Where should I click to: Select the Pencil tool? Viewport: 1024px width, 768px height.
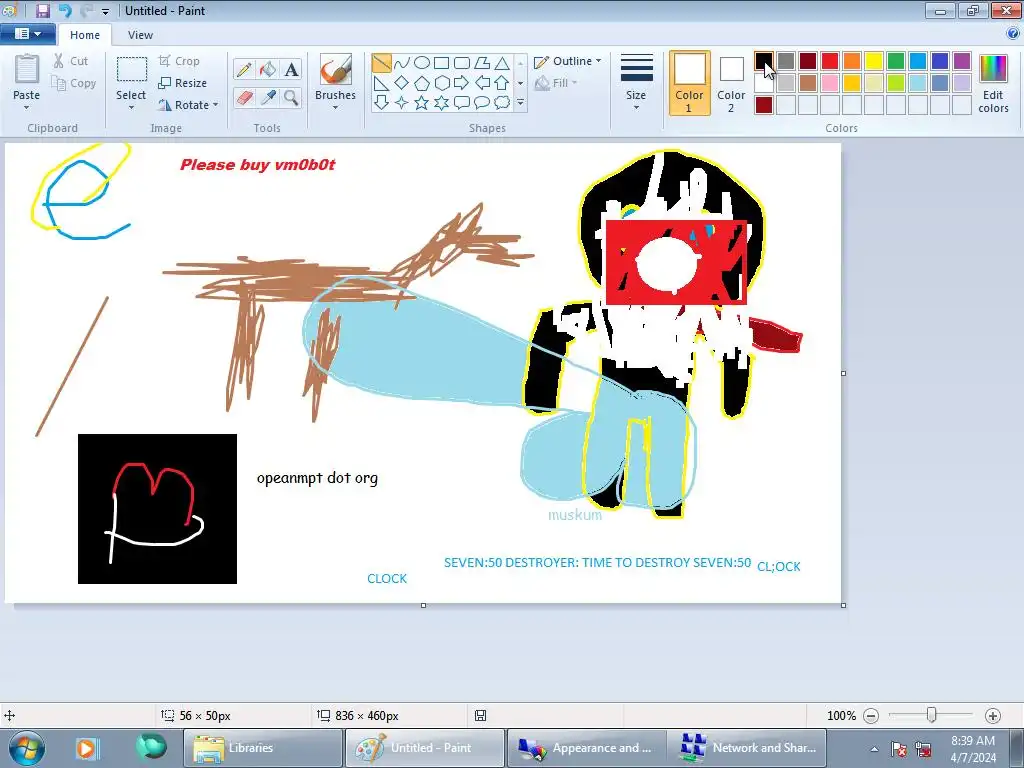[244, 69]
